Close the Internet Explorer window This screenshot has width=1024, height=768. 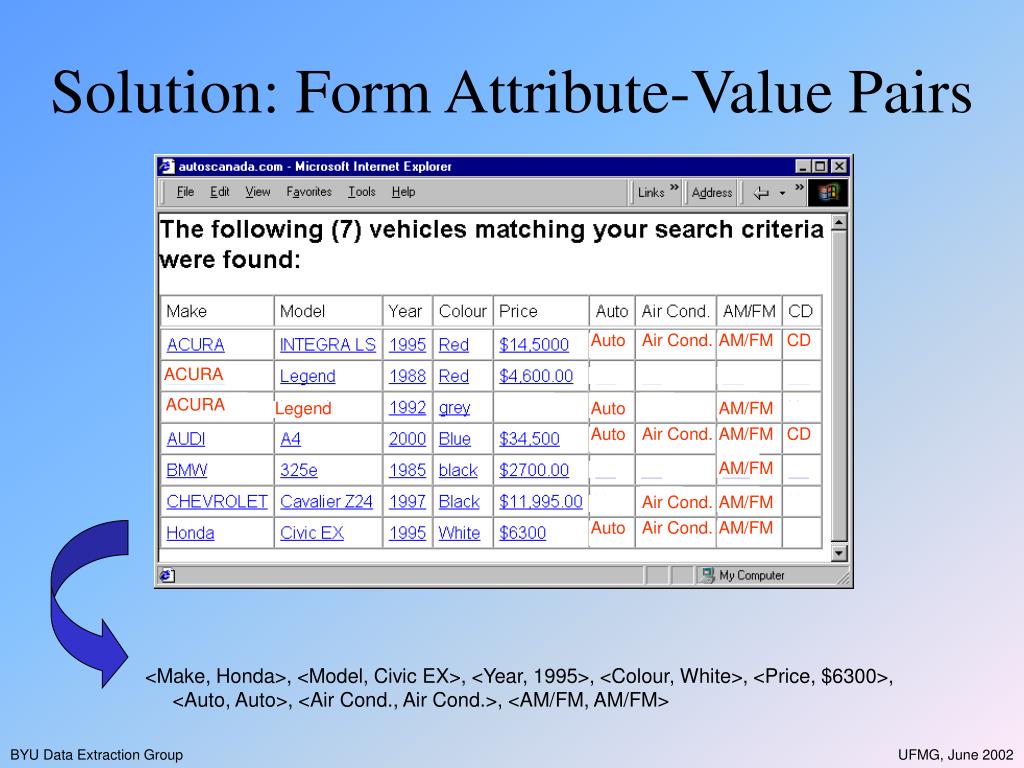click(x=839, y=167)
